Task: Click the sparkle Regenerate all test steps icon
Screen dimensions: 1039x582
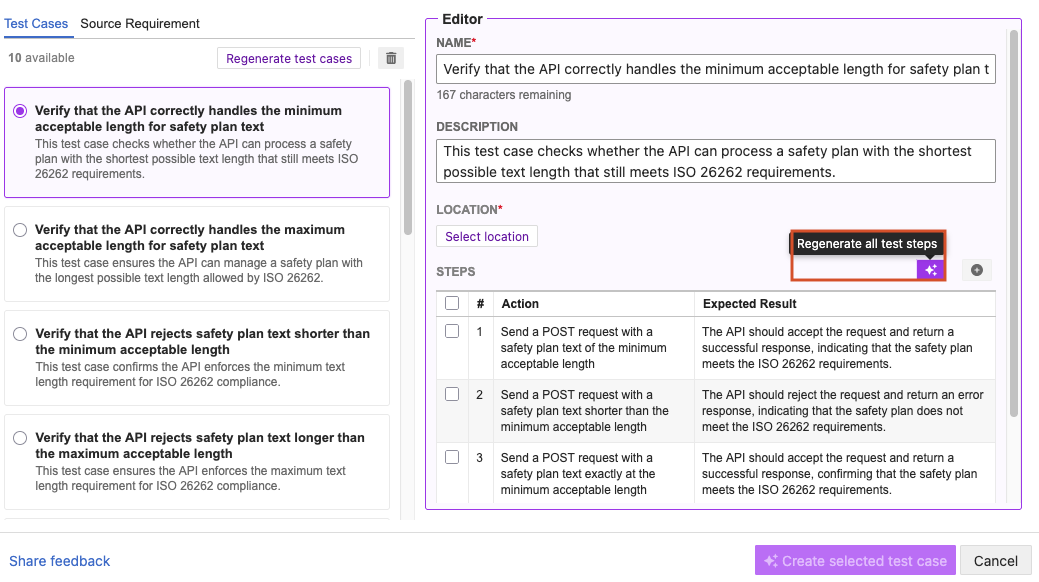Action: tap(930, 270)
